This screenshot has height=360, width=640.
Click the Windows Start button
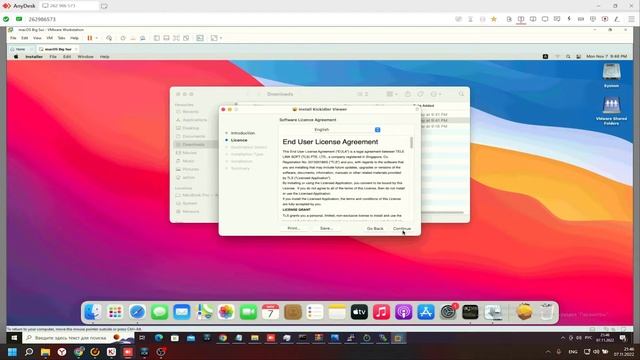point(12,352)
